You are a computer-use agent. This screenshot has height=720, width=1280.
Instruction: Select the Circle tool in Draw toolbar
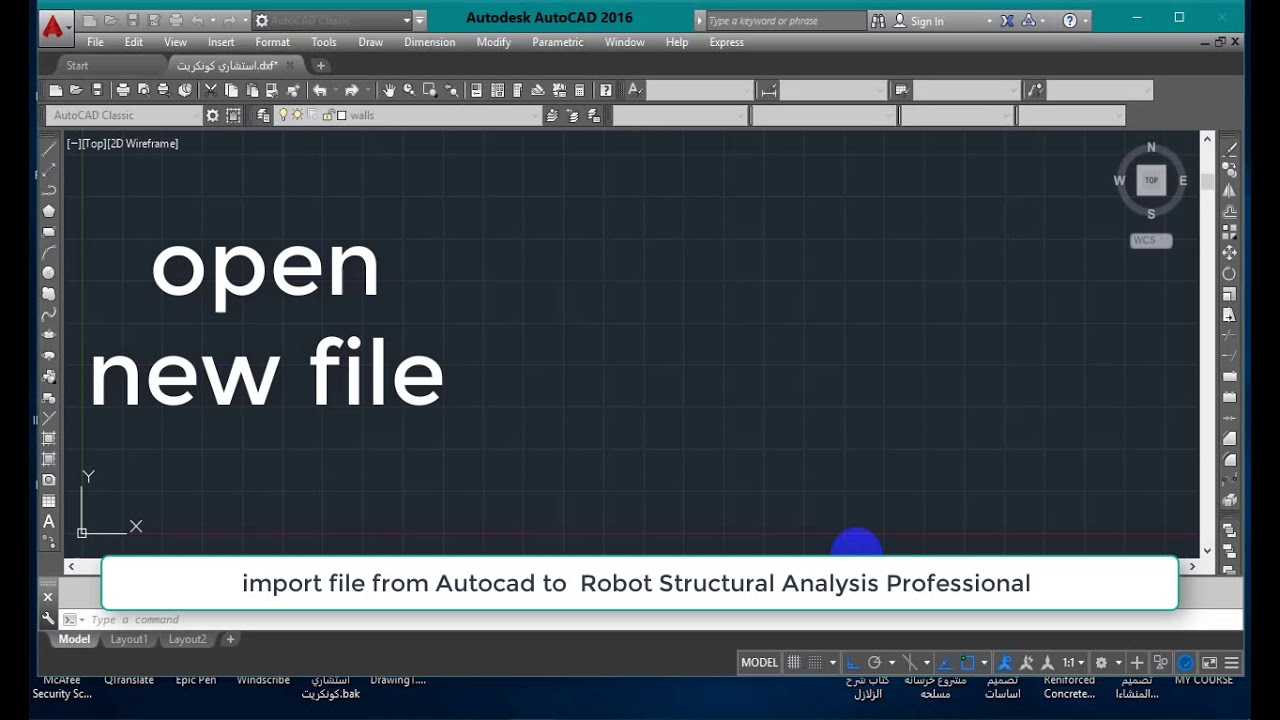48,273
